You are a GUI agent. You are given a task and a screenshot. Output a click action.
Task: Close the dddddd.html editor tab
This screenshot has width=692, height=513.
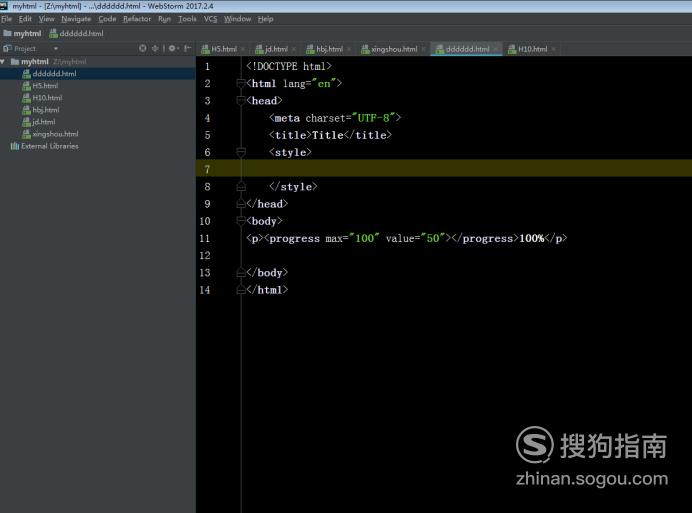pyautogui.click(x=496, y=49)
